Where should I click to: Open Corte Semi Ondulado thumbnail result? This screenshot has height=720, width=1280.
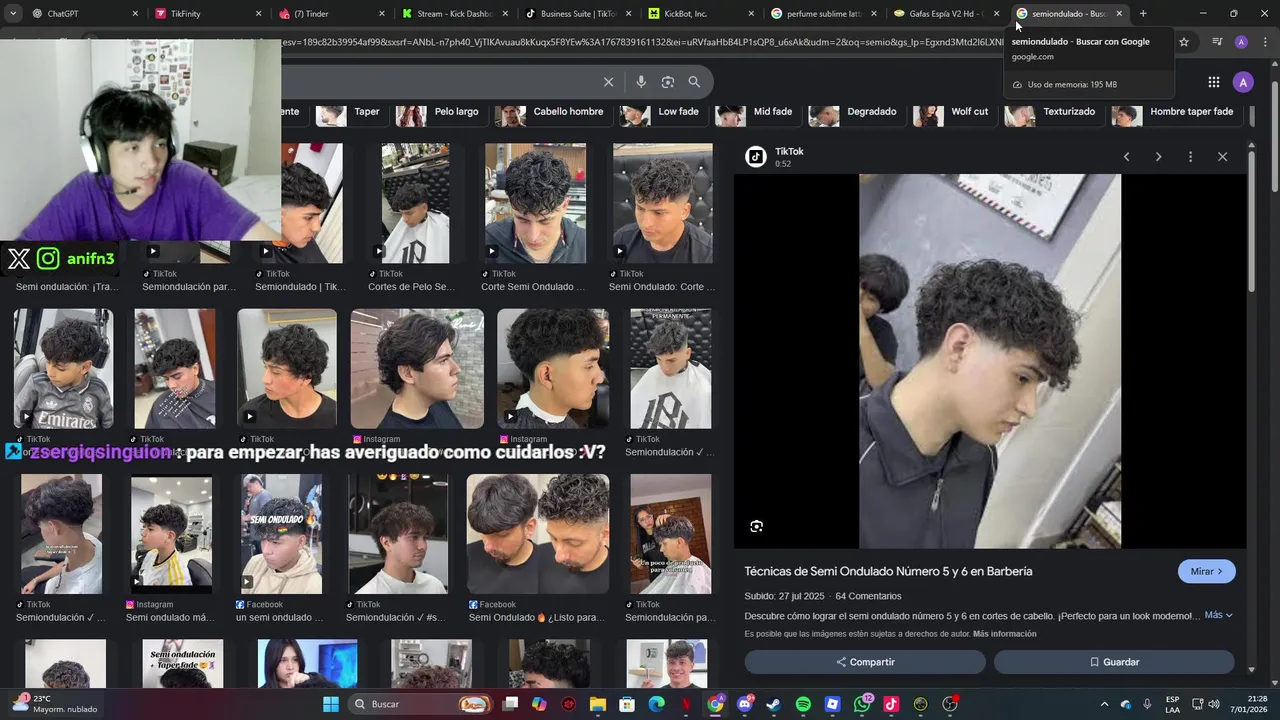pyautogui.click(x=535, y=204)
